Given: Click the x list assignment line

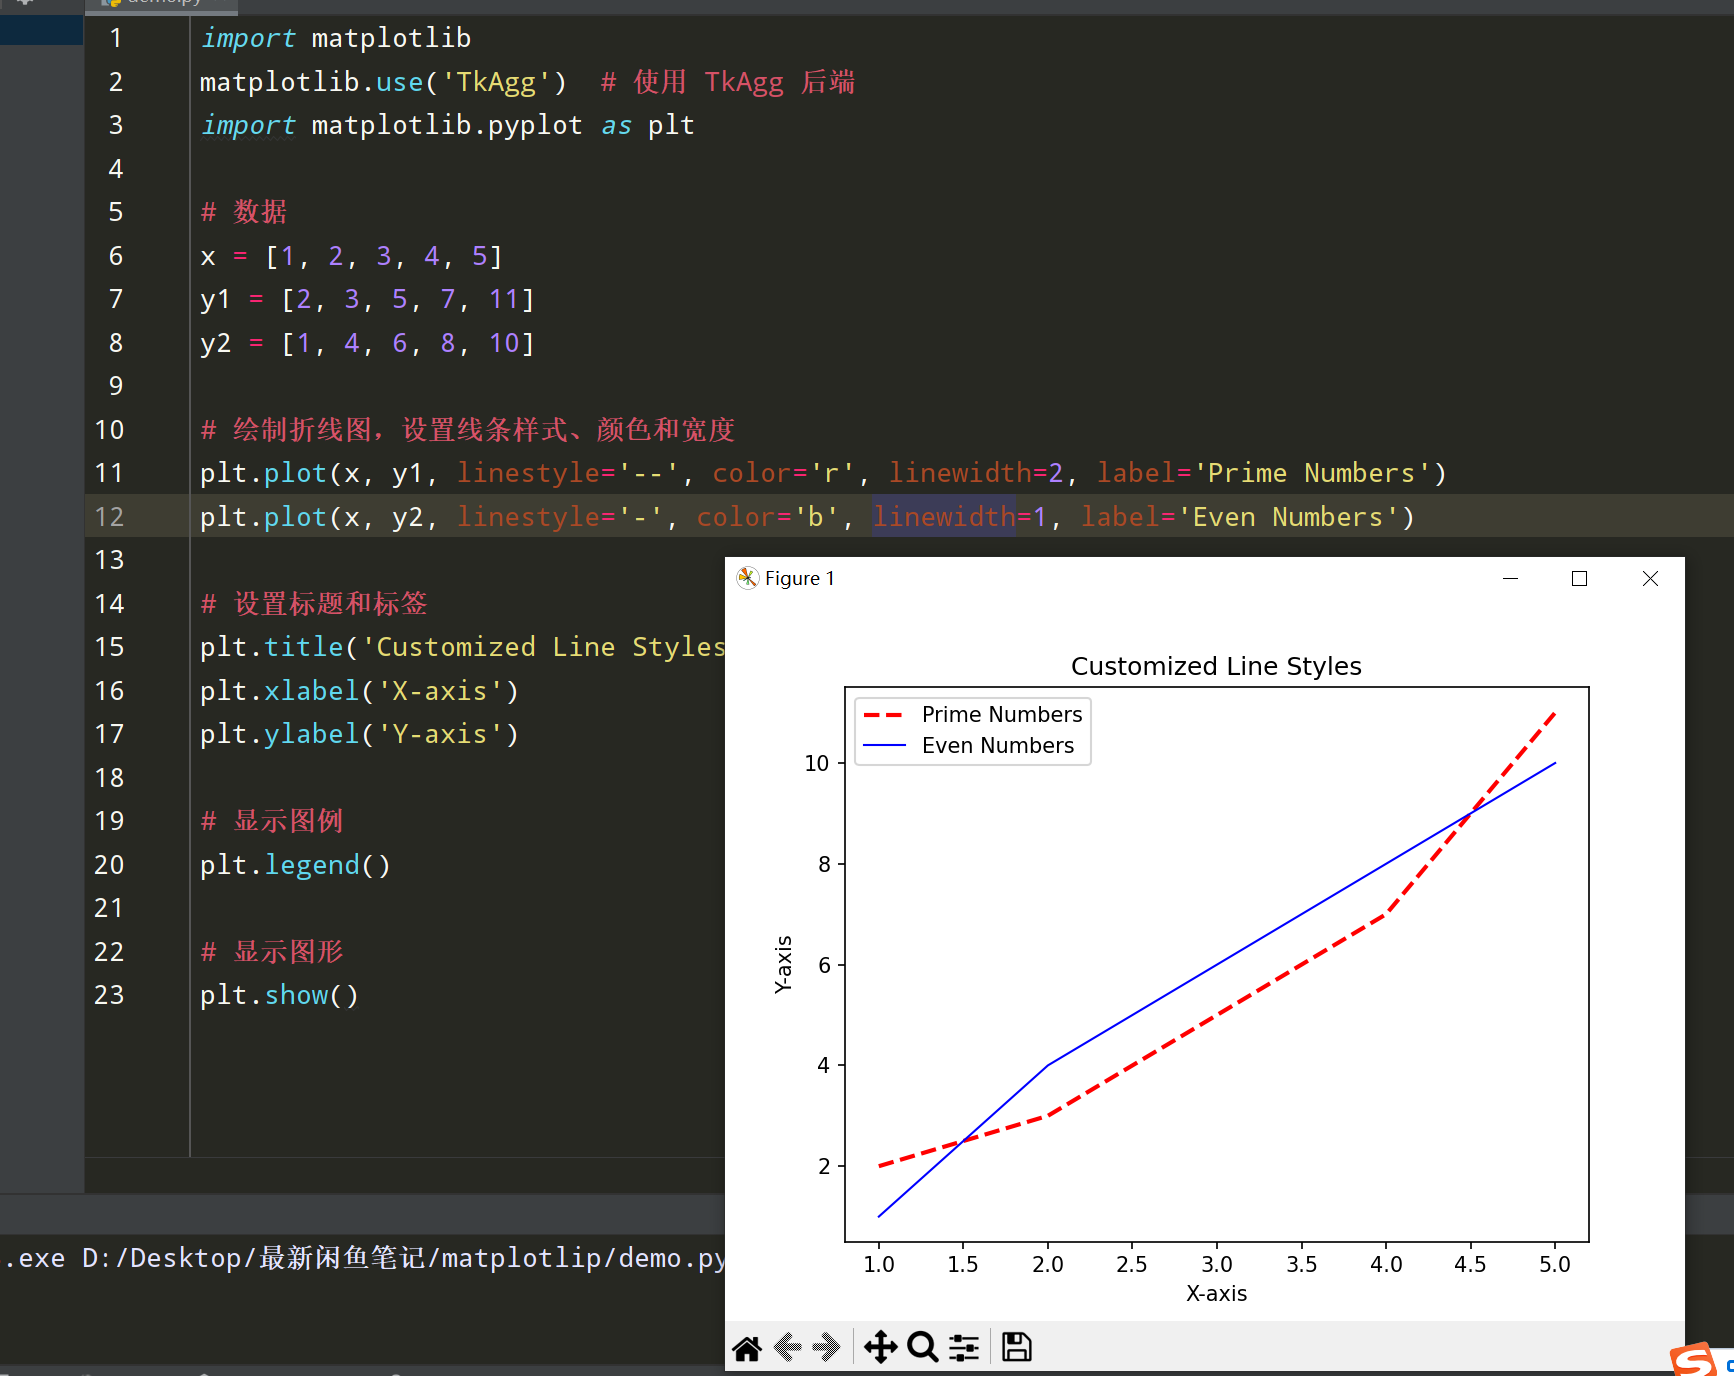Looking at the screenshot, I should (x=351, y=256).
